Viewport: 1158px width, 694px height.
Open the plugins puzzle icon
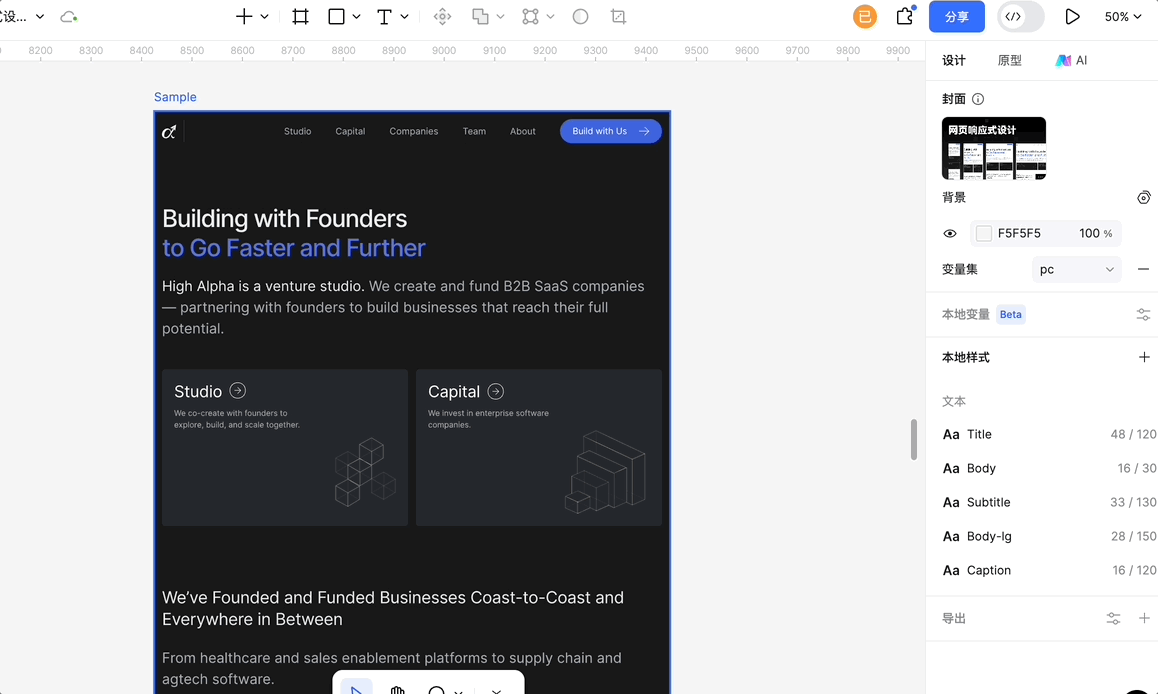pyautogui.click(x=904, y=17)
